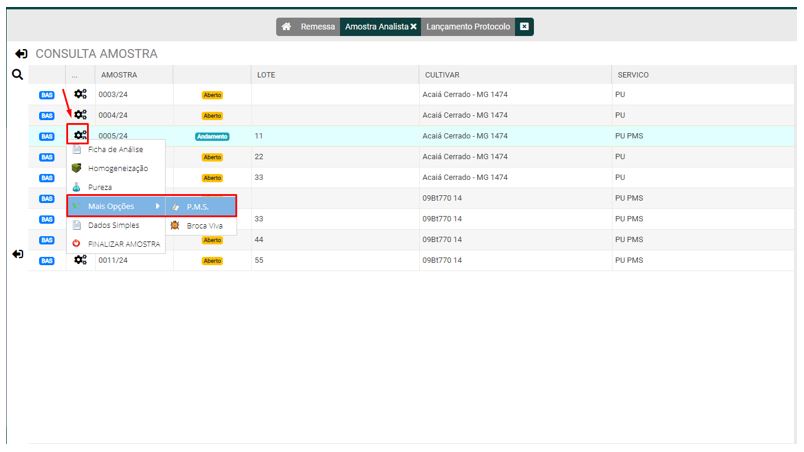Click gear icon for sample 0011/24
The height and width of the screenshot is (452, 804).
(x=80, y=260)
